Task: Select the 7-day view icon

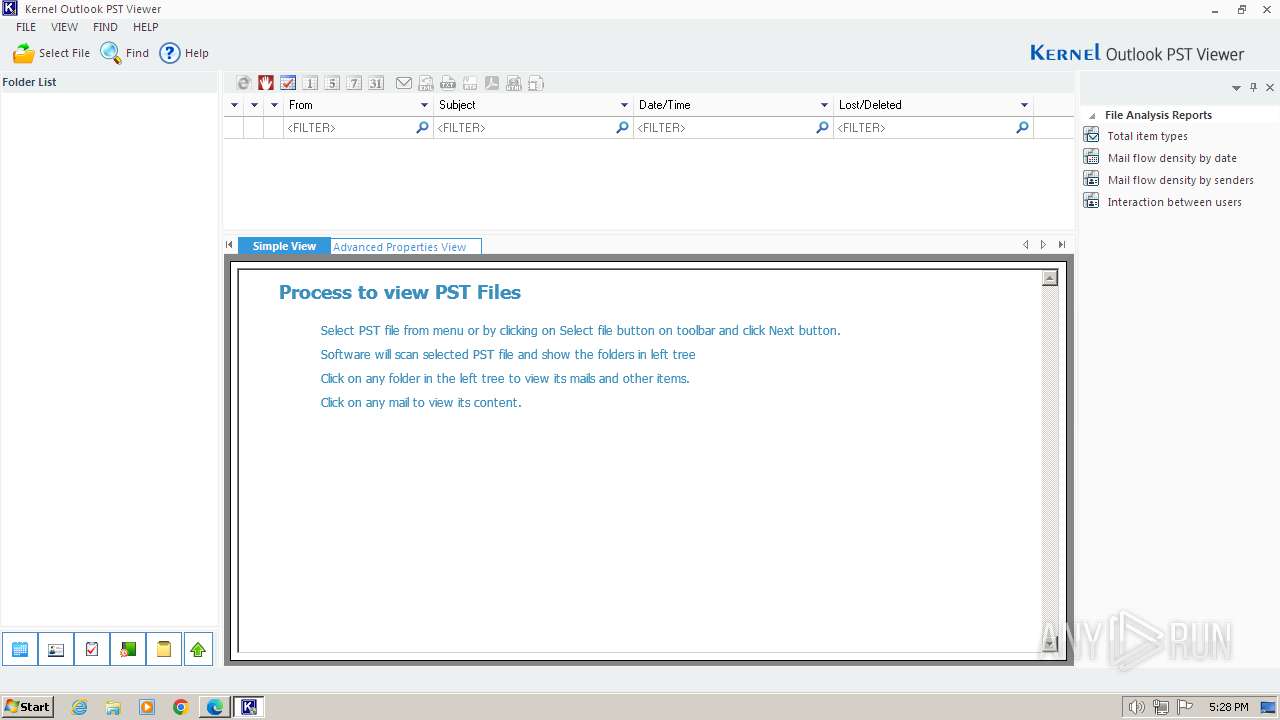Action: (354, 83)
